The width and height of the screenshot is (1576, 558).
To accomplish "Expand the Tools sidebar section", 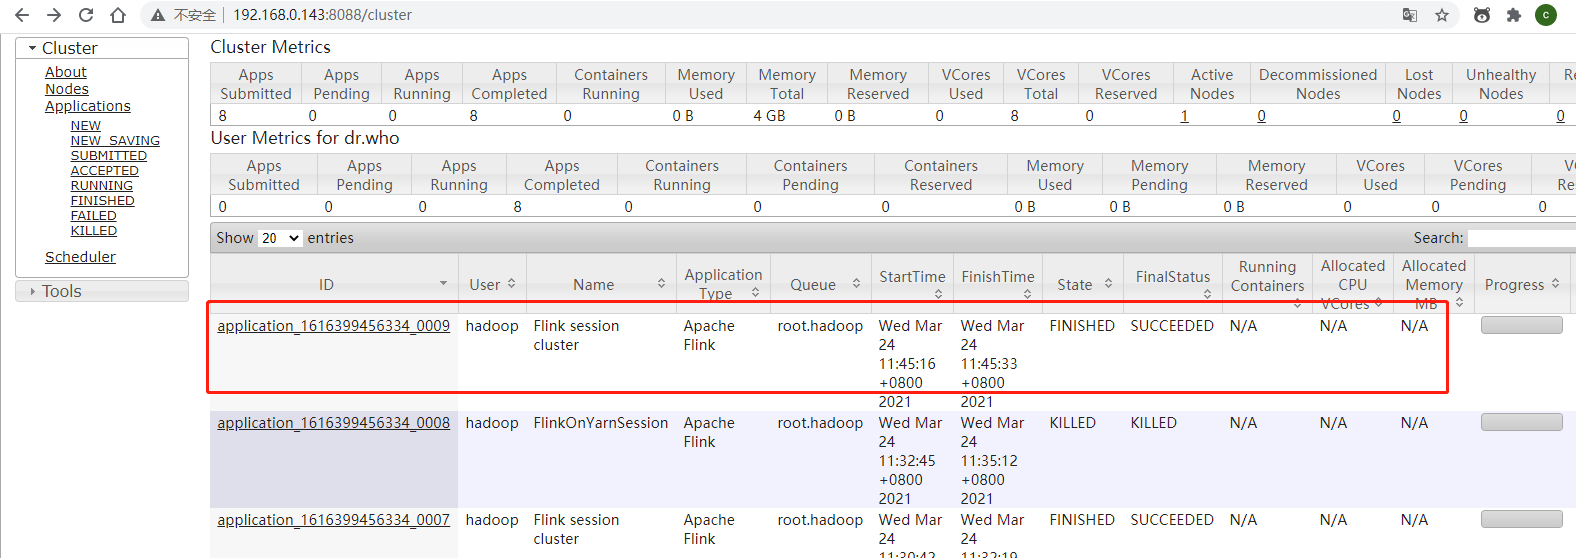I will pos(102,291).
